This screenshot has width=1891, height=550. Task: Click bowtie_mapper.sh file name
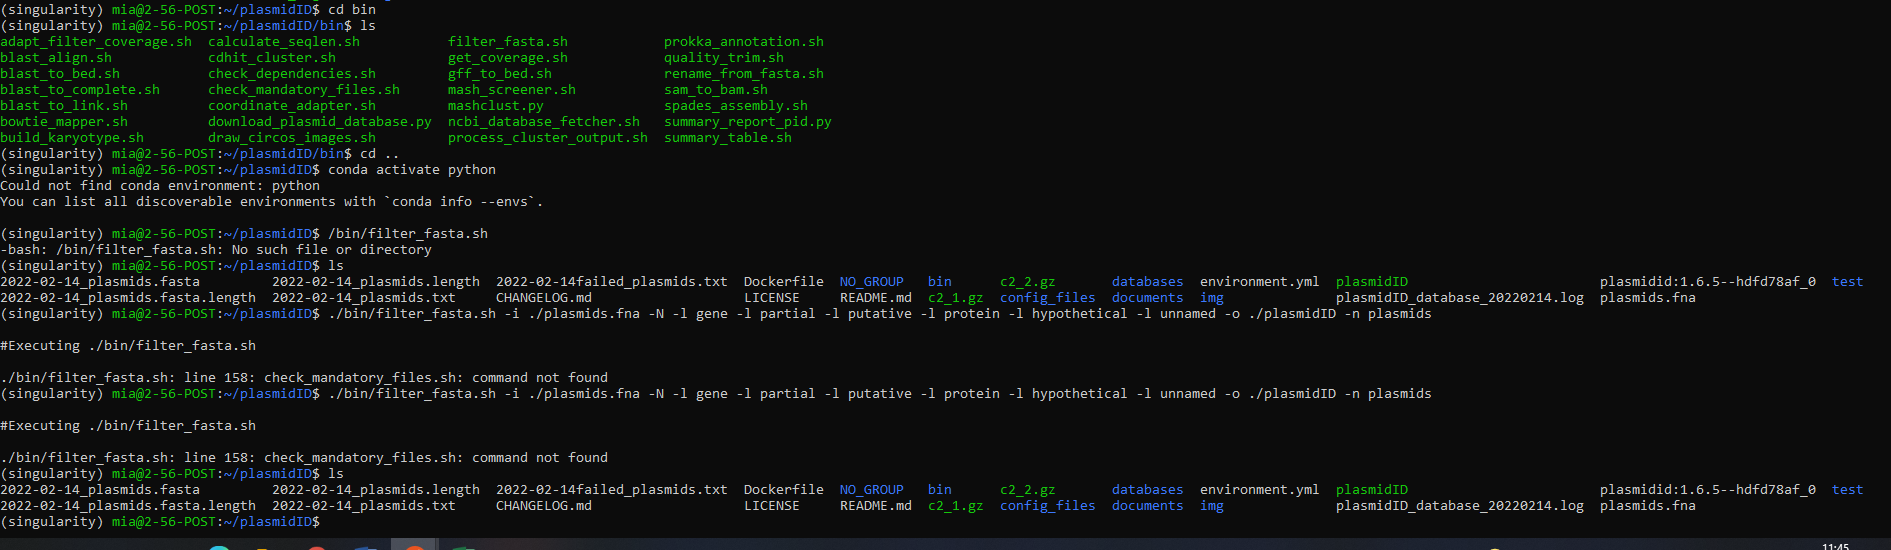pos(64,122)
